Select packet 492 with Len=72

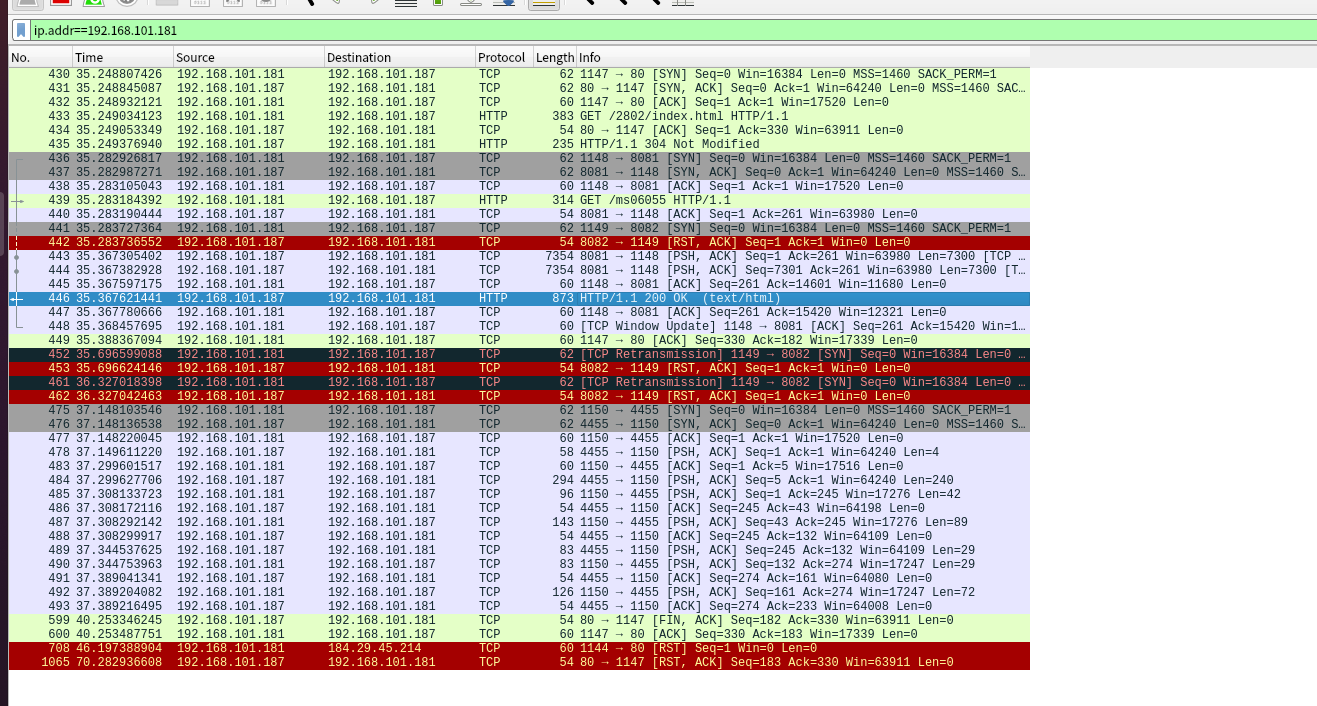(x=519, y=592)
